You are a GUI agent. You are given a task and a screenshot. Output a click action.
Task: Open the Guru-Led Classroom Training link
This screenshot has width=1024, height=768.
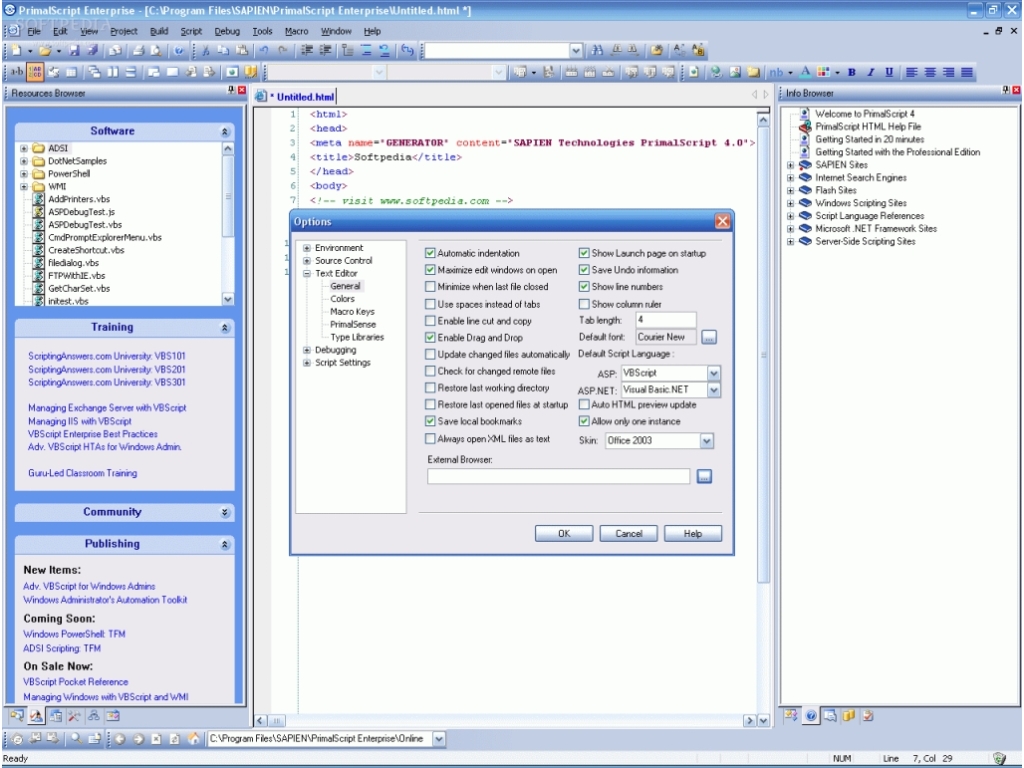click(x=82, y=473)
